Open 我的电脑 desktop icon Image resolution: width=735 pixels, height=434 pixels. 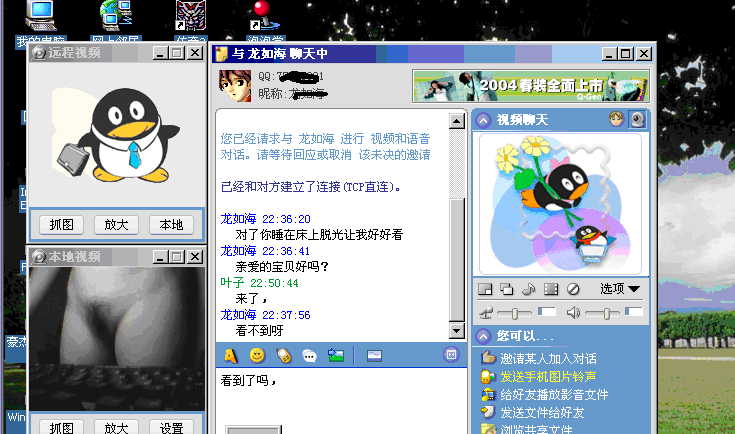pos(41,23)
